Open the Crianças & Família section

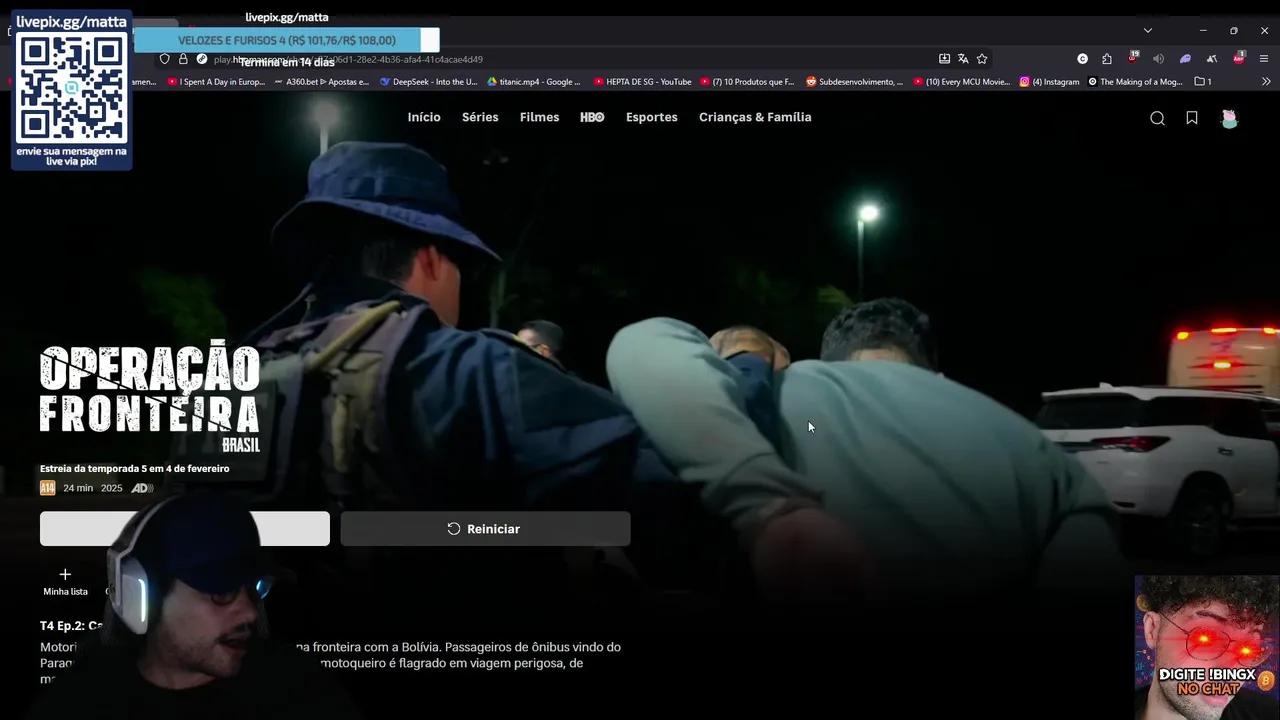[x=755, y=117]
